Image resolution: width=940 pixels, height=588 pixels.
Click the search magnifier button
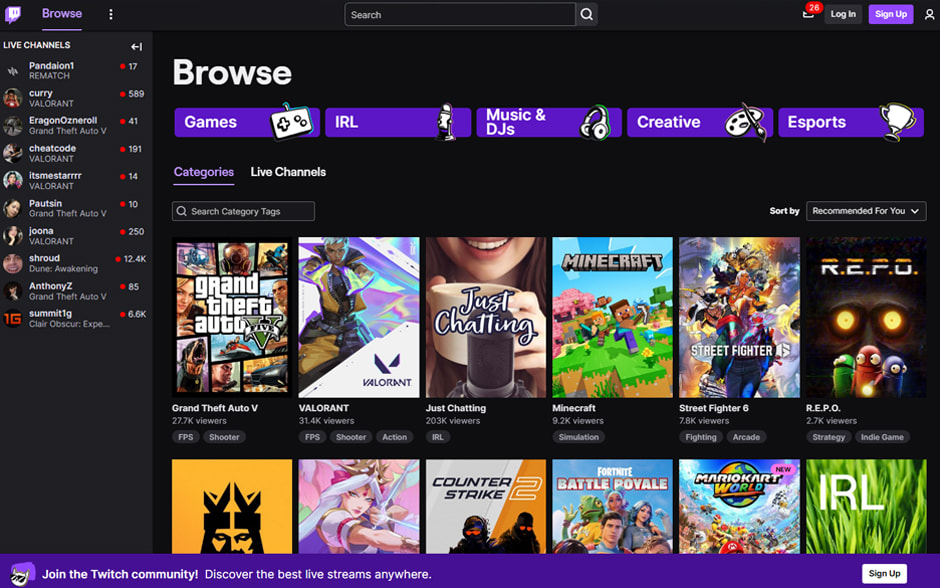587,14
